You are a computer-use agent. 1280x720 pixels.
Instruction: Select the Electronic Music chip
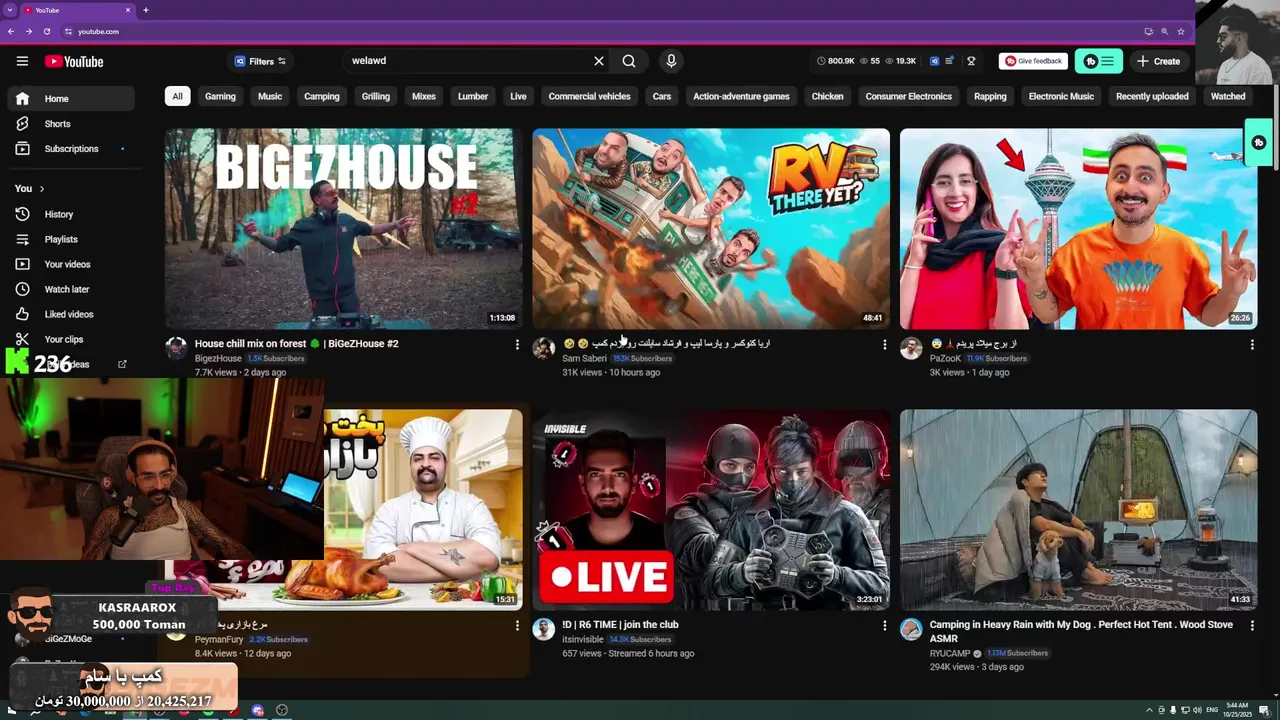(1061, 96)
